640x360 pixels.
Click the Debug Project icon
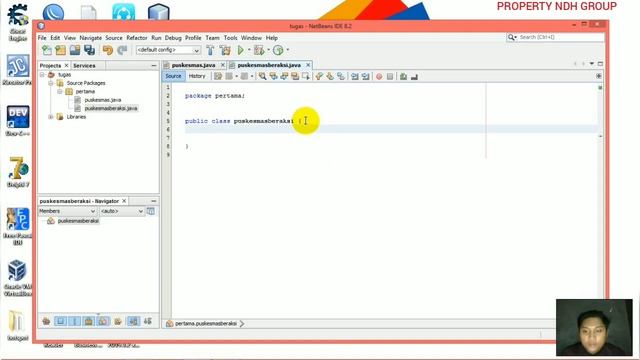[x=259, y=50]
